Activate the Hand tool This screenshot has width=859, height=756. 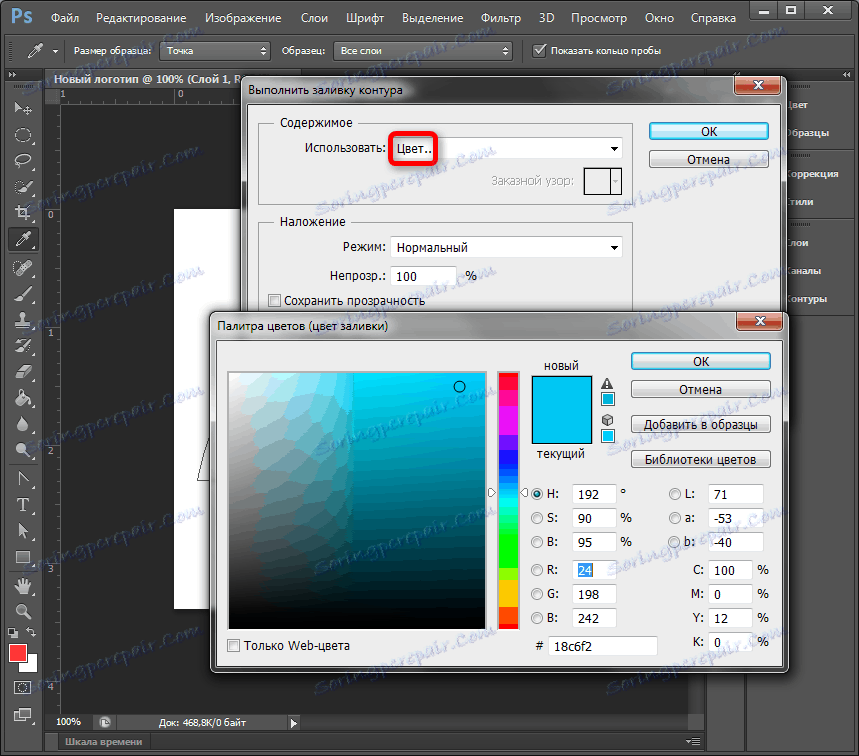click(x=22, y=584)
